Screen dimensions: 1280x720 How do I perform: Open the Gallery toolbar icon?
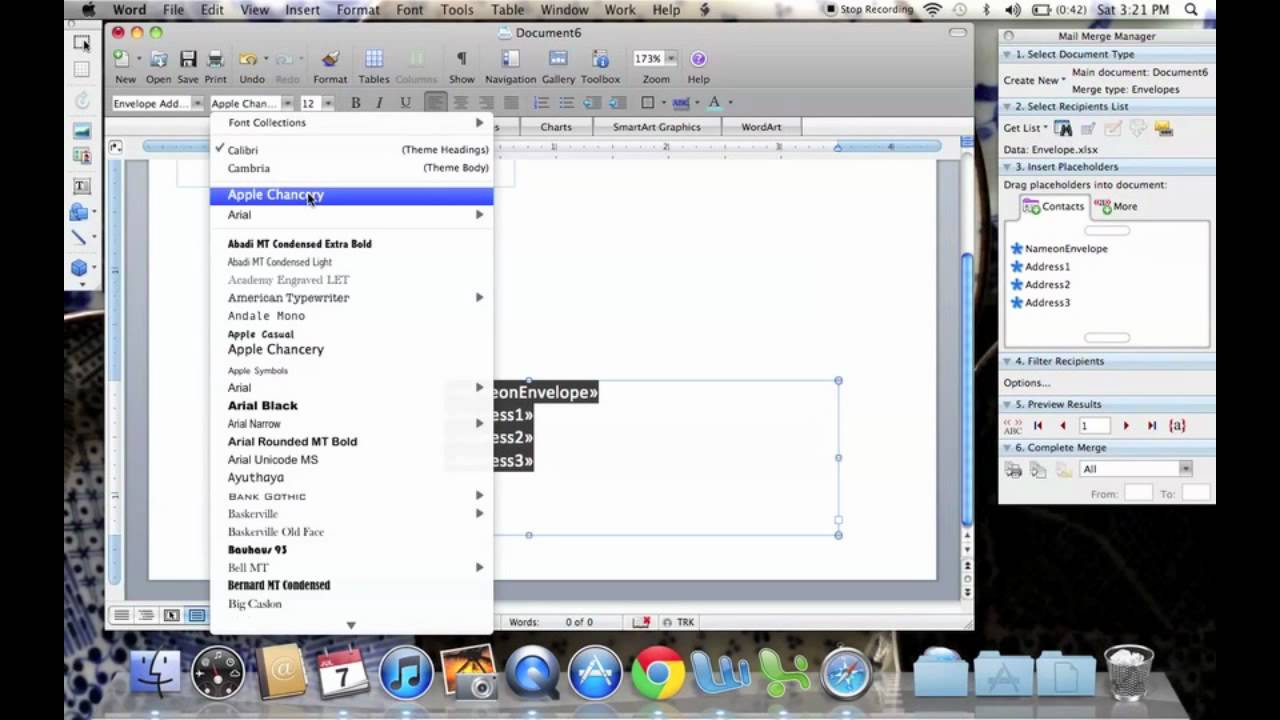(x=558, y=60)
